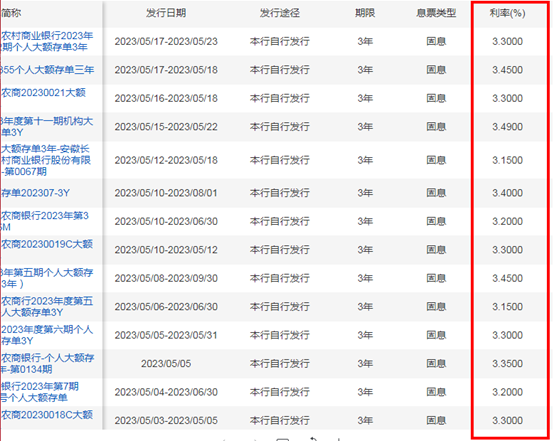Select the single date cell 2023/05/05
This screenshot has height=441, width=554.
[x=166, y=364]
